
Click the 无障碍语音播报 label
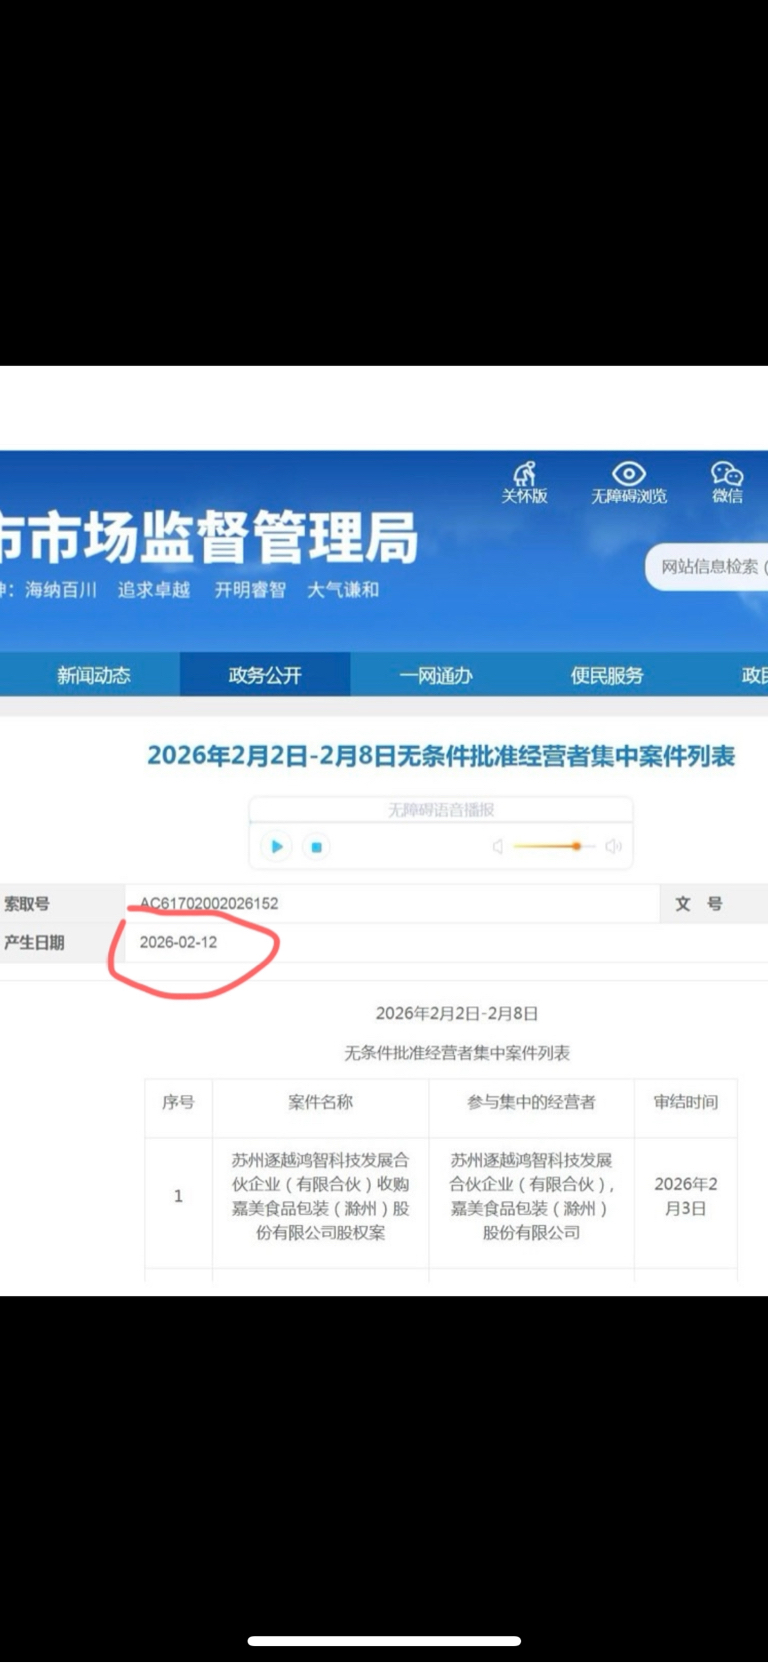point(441,810)
